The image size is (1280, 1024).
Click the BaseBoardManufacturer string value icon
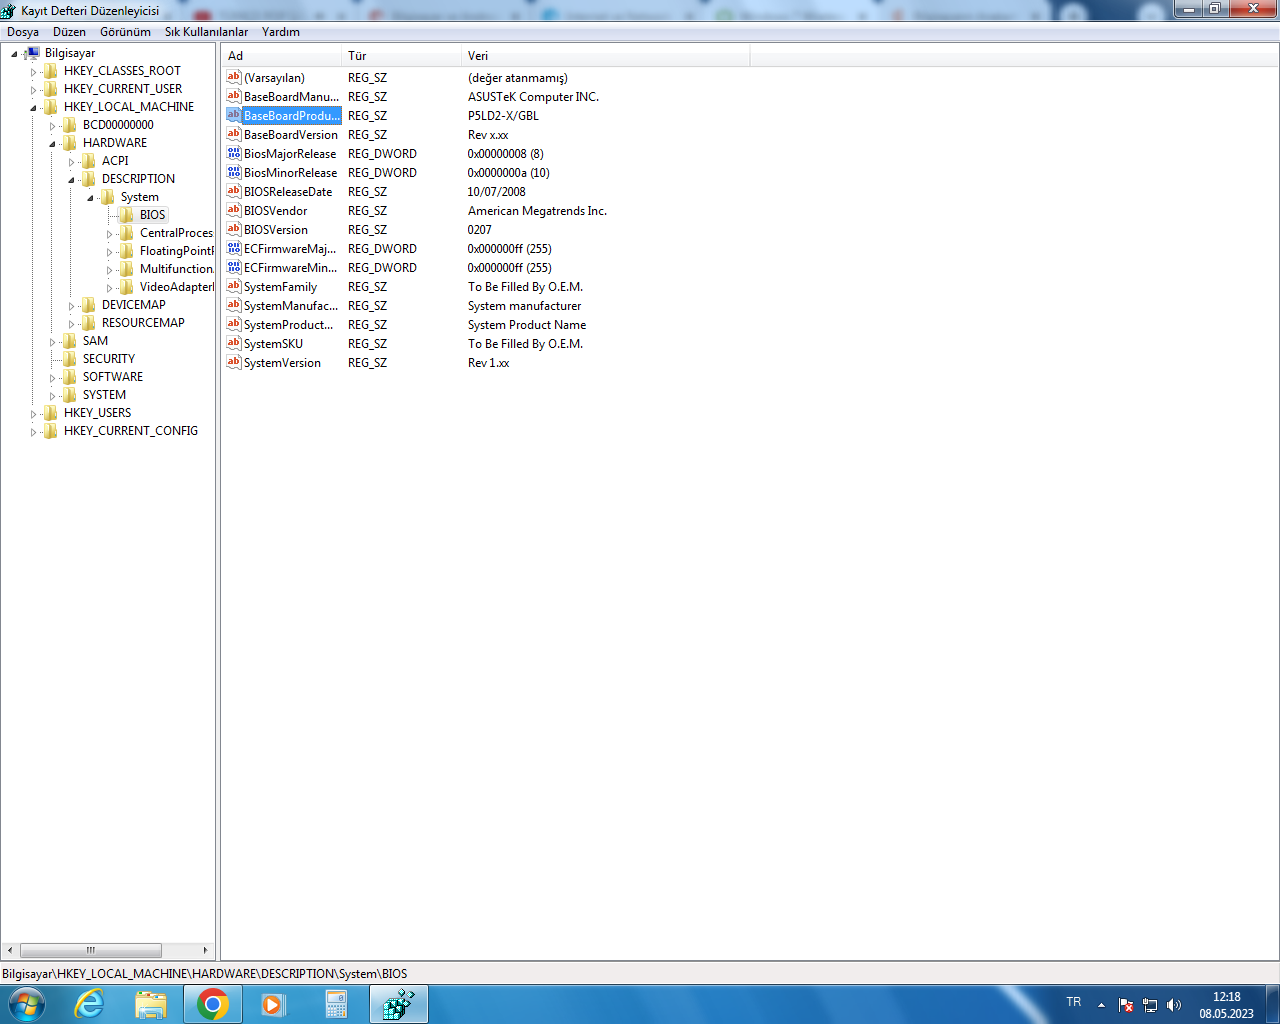(234, 96)
